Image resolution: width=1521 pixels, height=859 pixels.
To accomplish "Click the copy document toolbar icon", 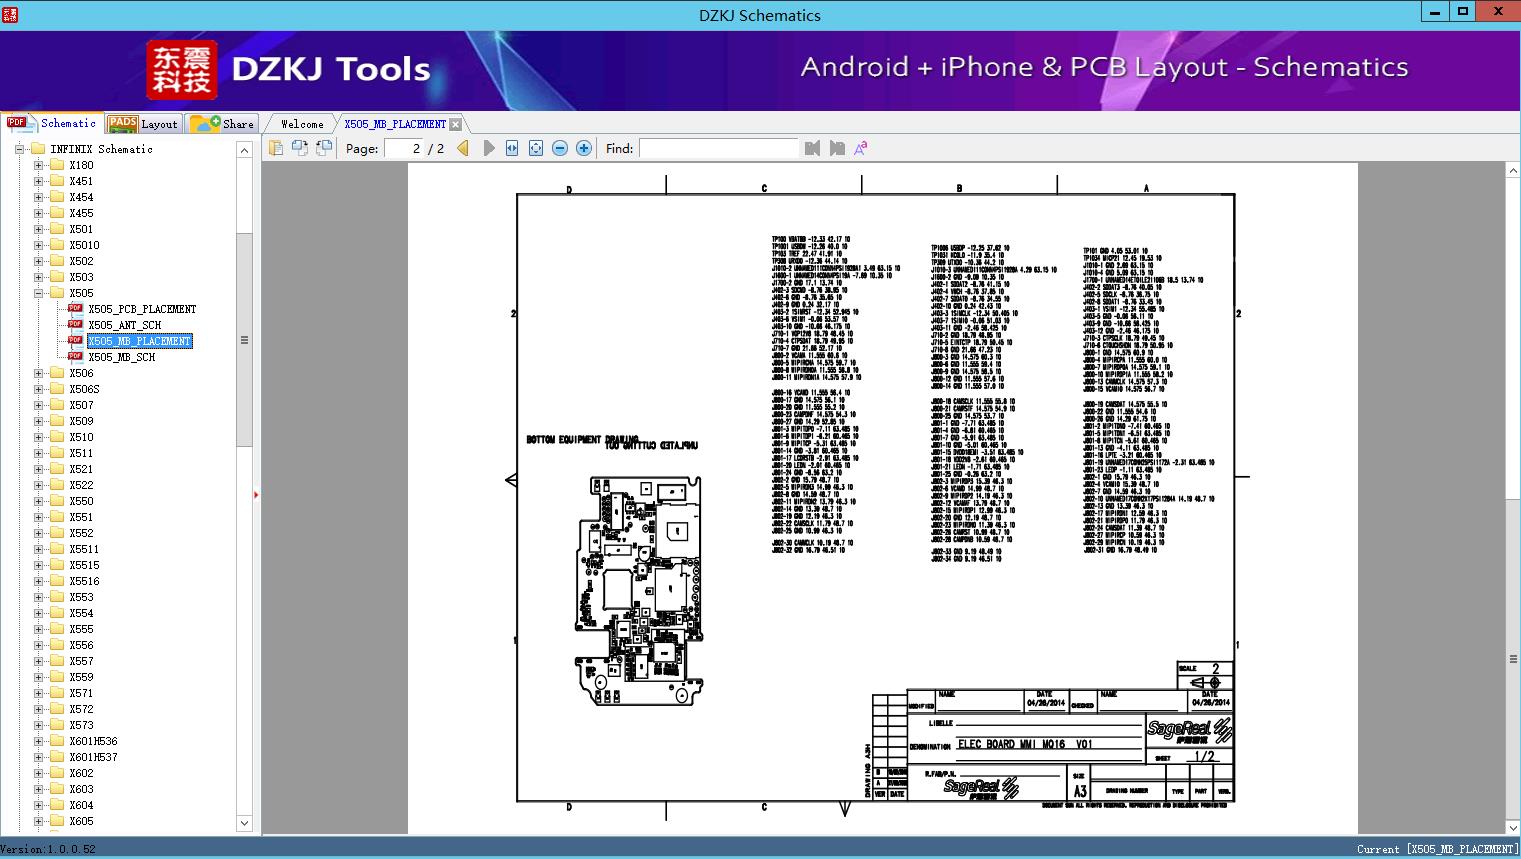I will (x=276, y=148).
